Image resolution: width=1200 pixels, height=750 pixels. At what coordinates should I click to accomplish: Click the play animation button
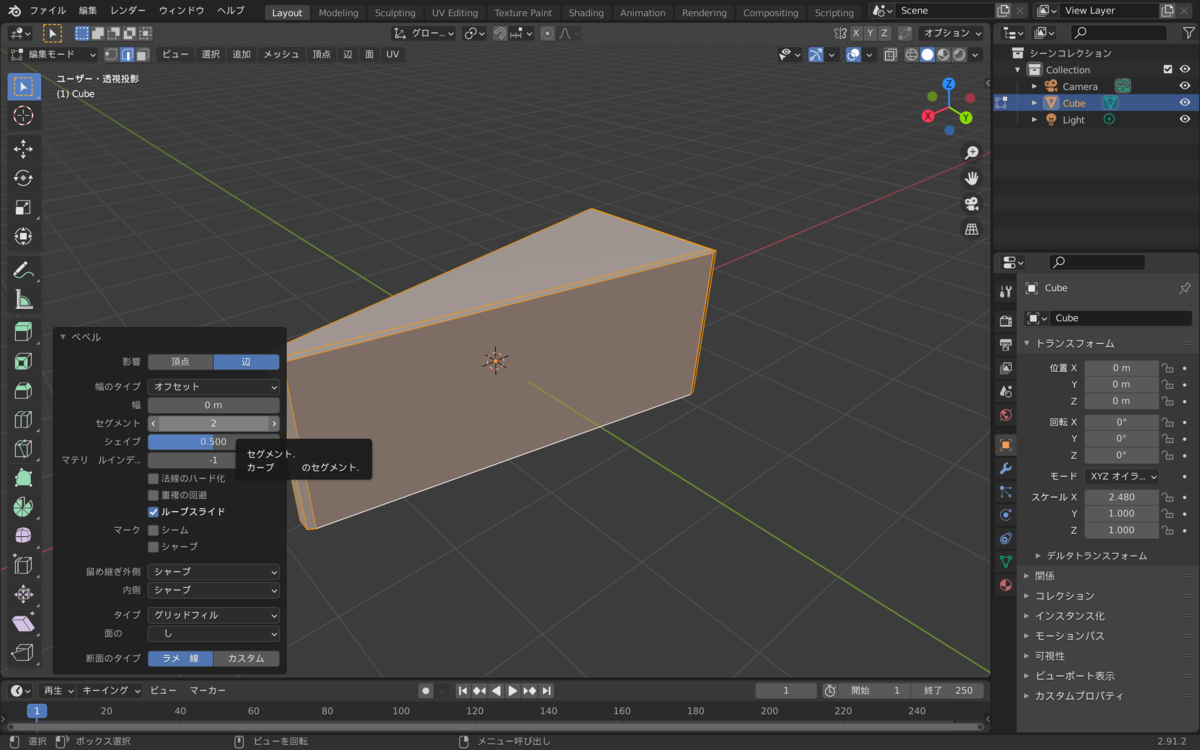(513, 691)
